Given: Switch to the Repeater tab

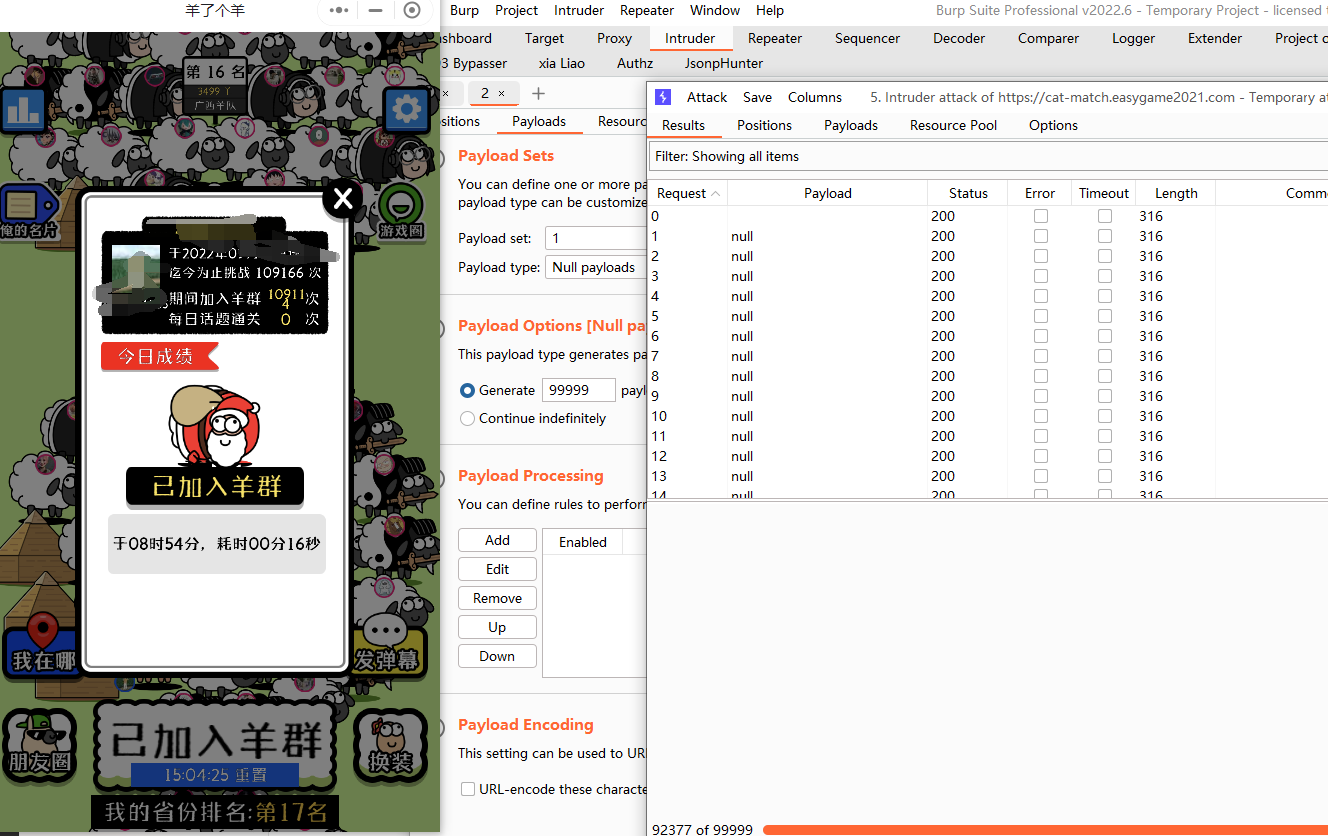Looking at the screenshot, I should (774, 38).
